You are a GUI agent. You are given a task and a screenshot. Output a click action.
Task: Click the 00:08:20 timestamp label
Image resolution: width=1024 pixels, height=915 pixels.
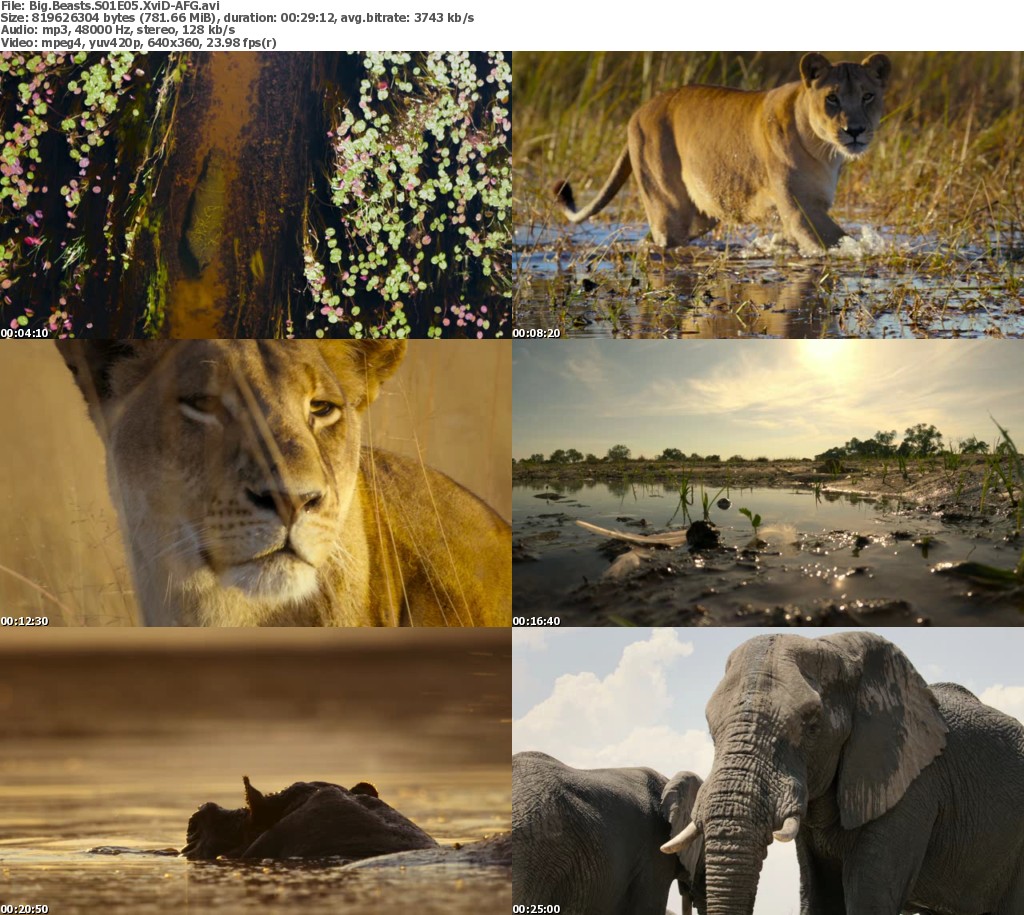[x=536, y=332]
